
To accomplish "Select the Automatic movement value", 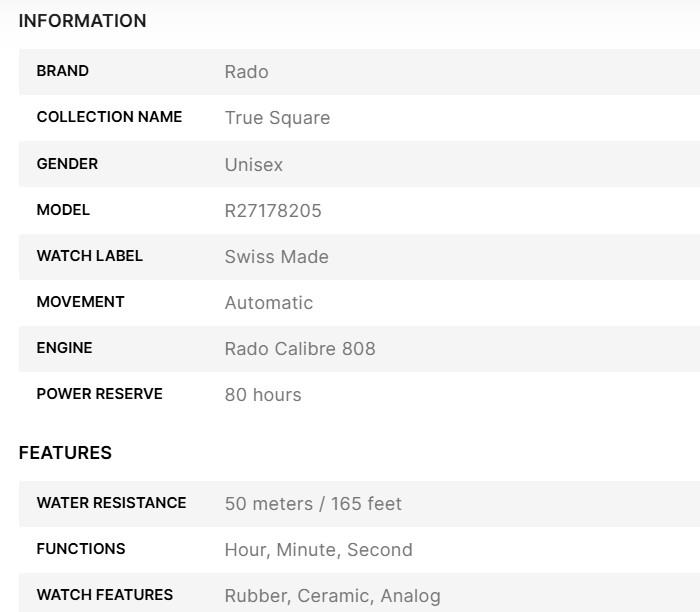I will point(268,303).
